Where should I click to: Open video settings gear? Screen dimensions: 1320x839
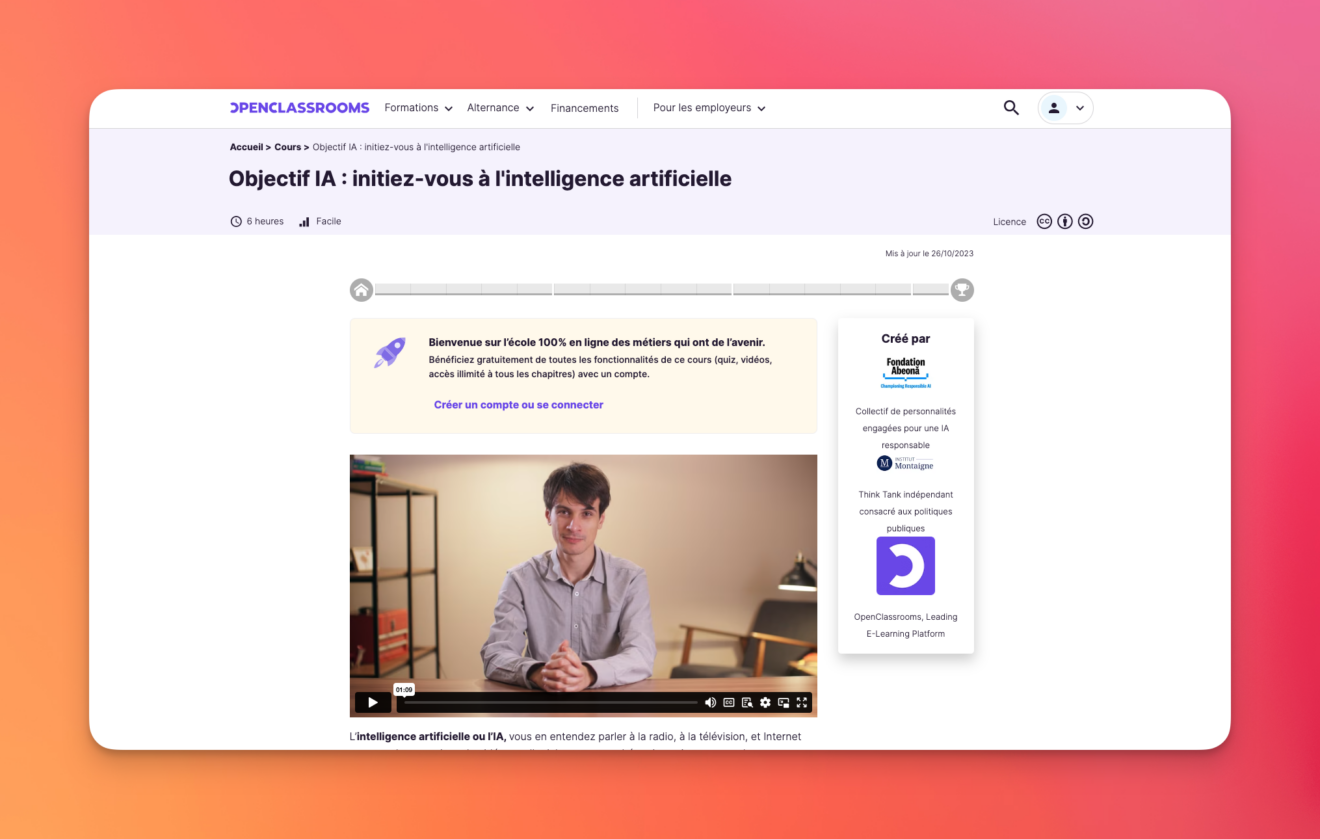click(765, 702)
